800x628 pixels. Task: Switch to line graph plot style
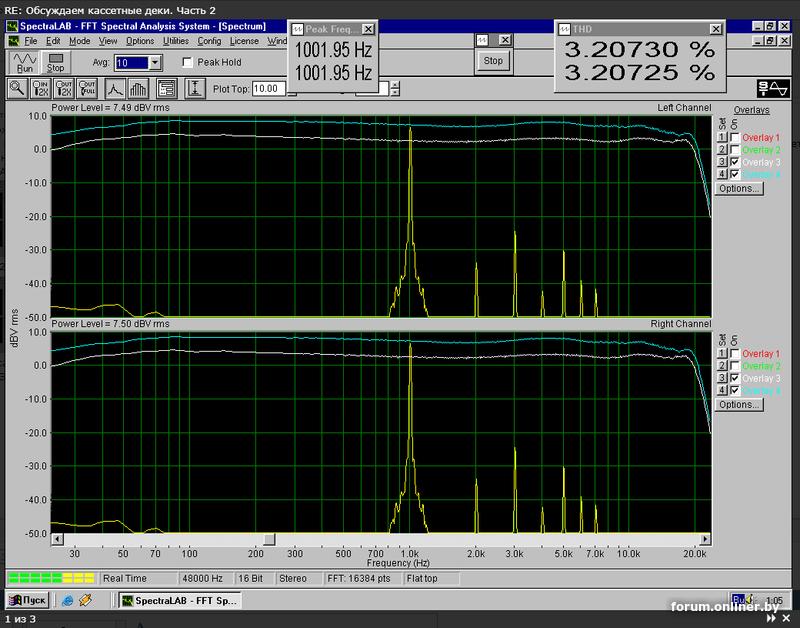(115, 88)
